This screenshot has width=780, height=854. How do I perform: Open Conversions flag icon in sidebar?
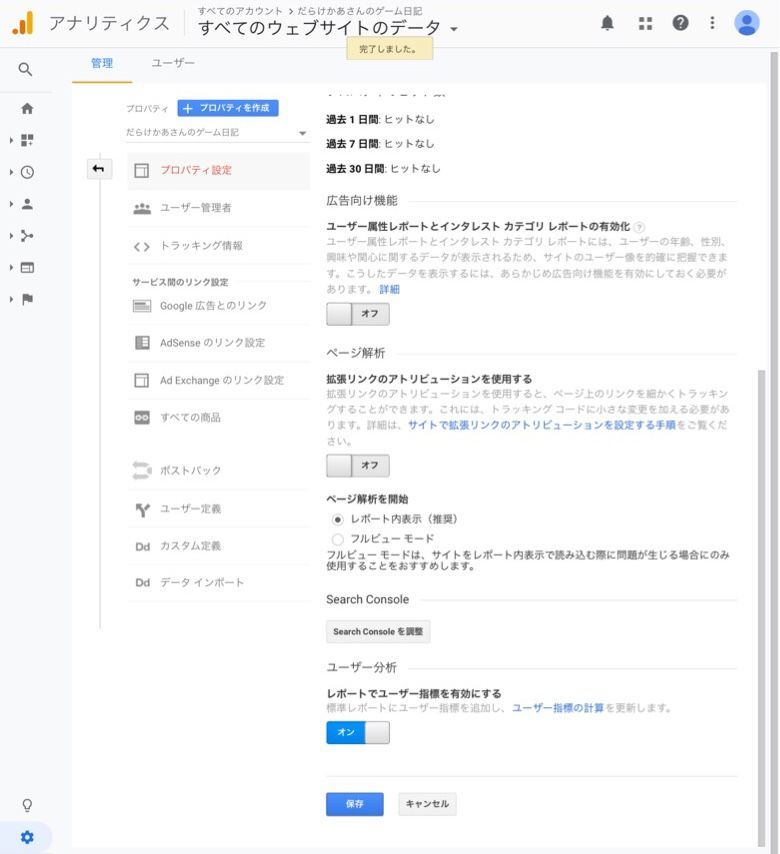(x=27, y=299)
